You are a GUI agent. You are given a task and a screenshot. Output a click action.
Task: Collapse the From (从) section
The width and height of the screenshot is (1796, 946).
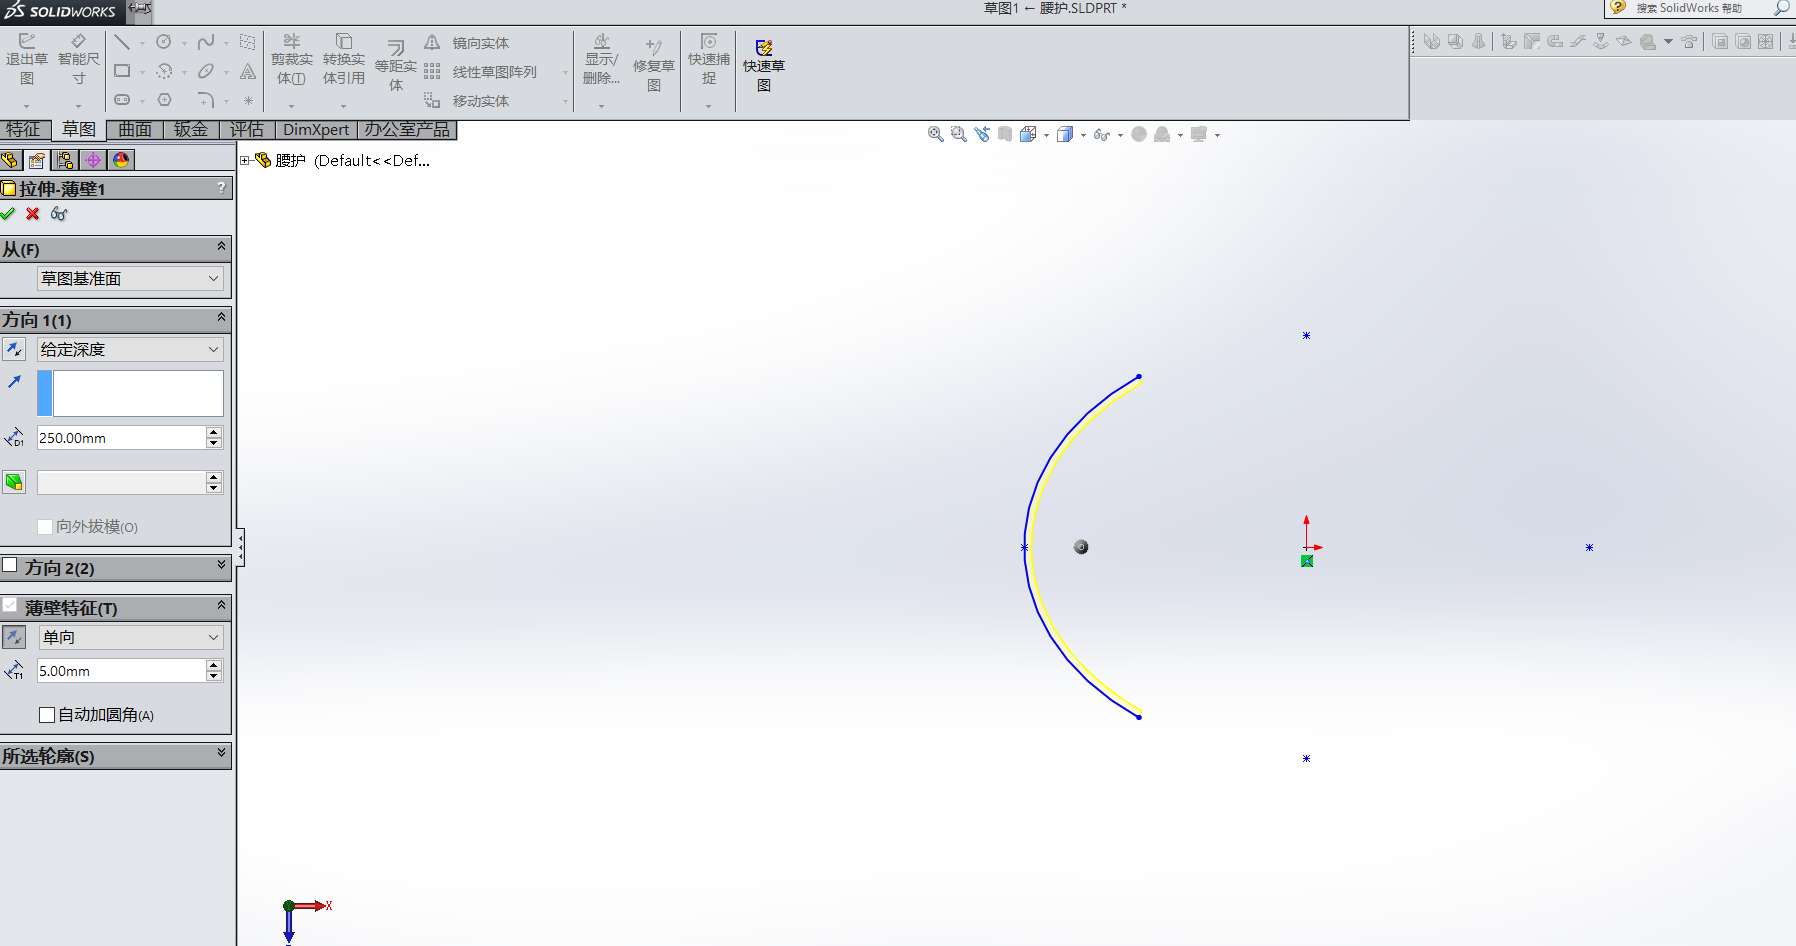coord(221,247)
